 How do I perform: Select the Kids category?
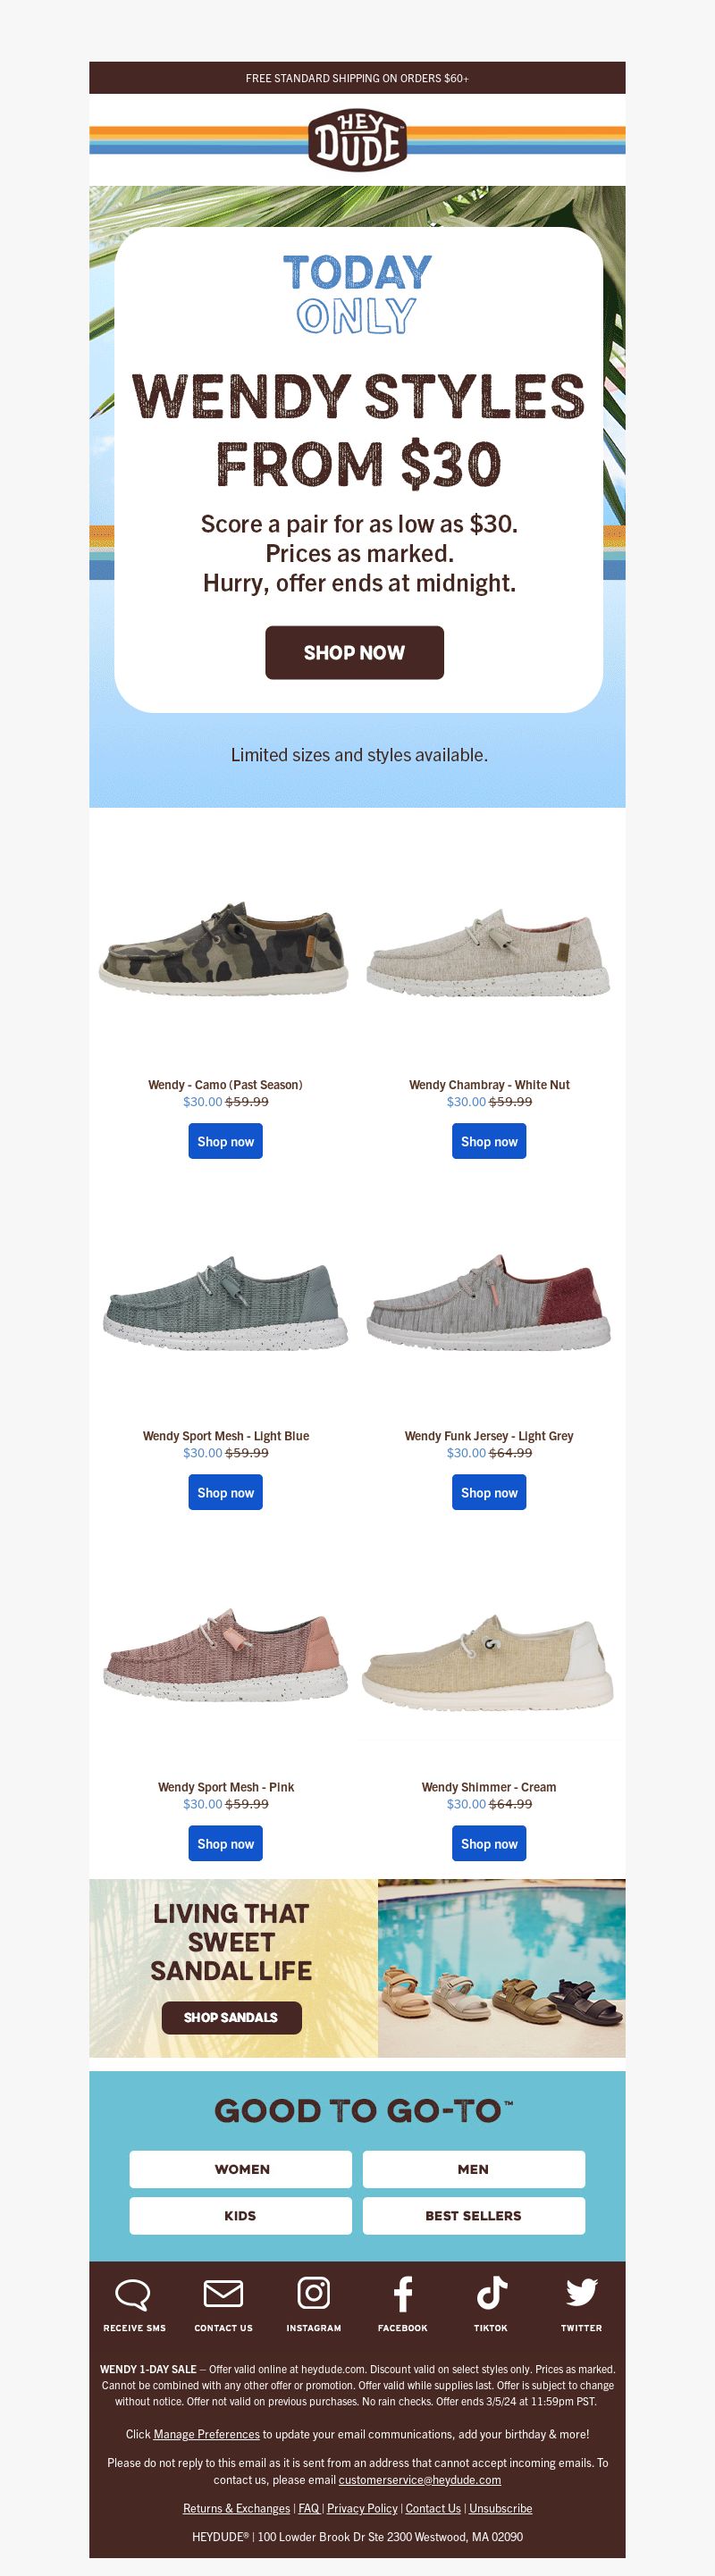pyautogui.click(x=241, y=2216)
